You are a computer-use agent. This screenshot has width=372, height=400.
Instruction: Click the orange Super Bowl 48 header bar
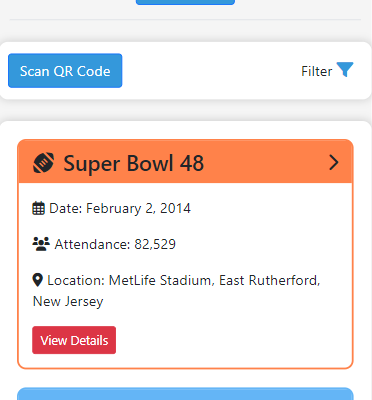pyautogui.click(x=185, y=161)
